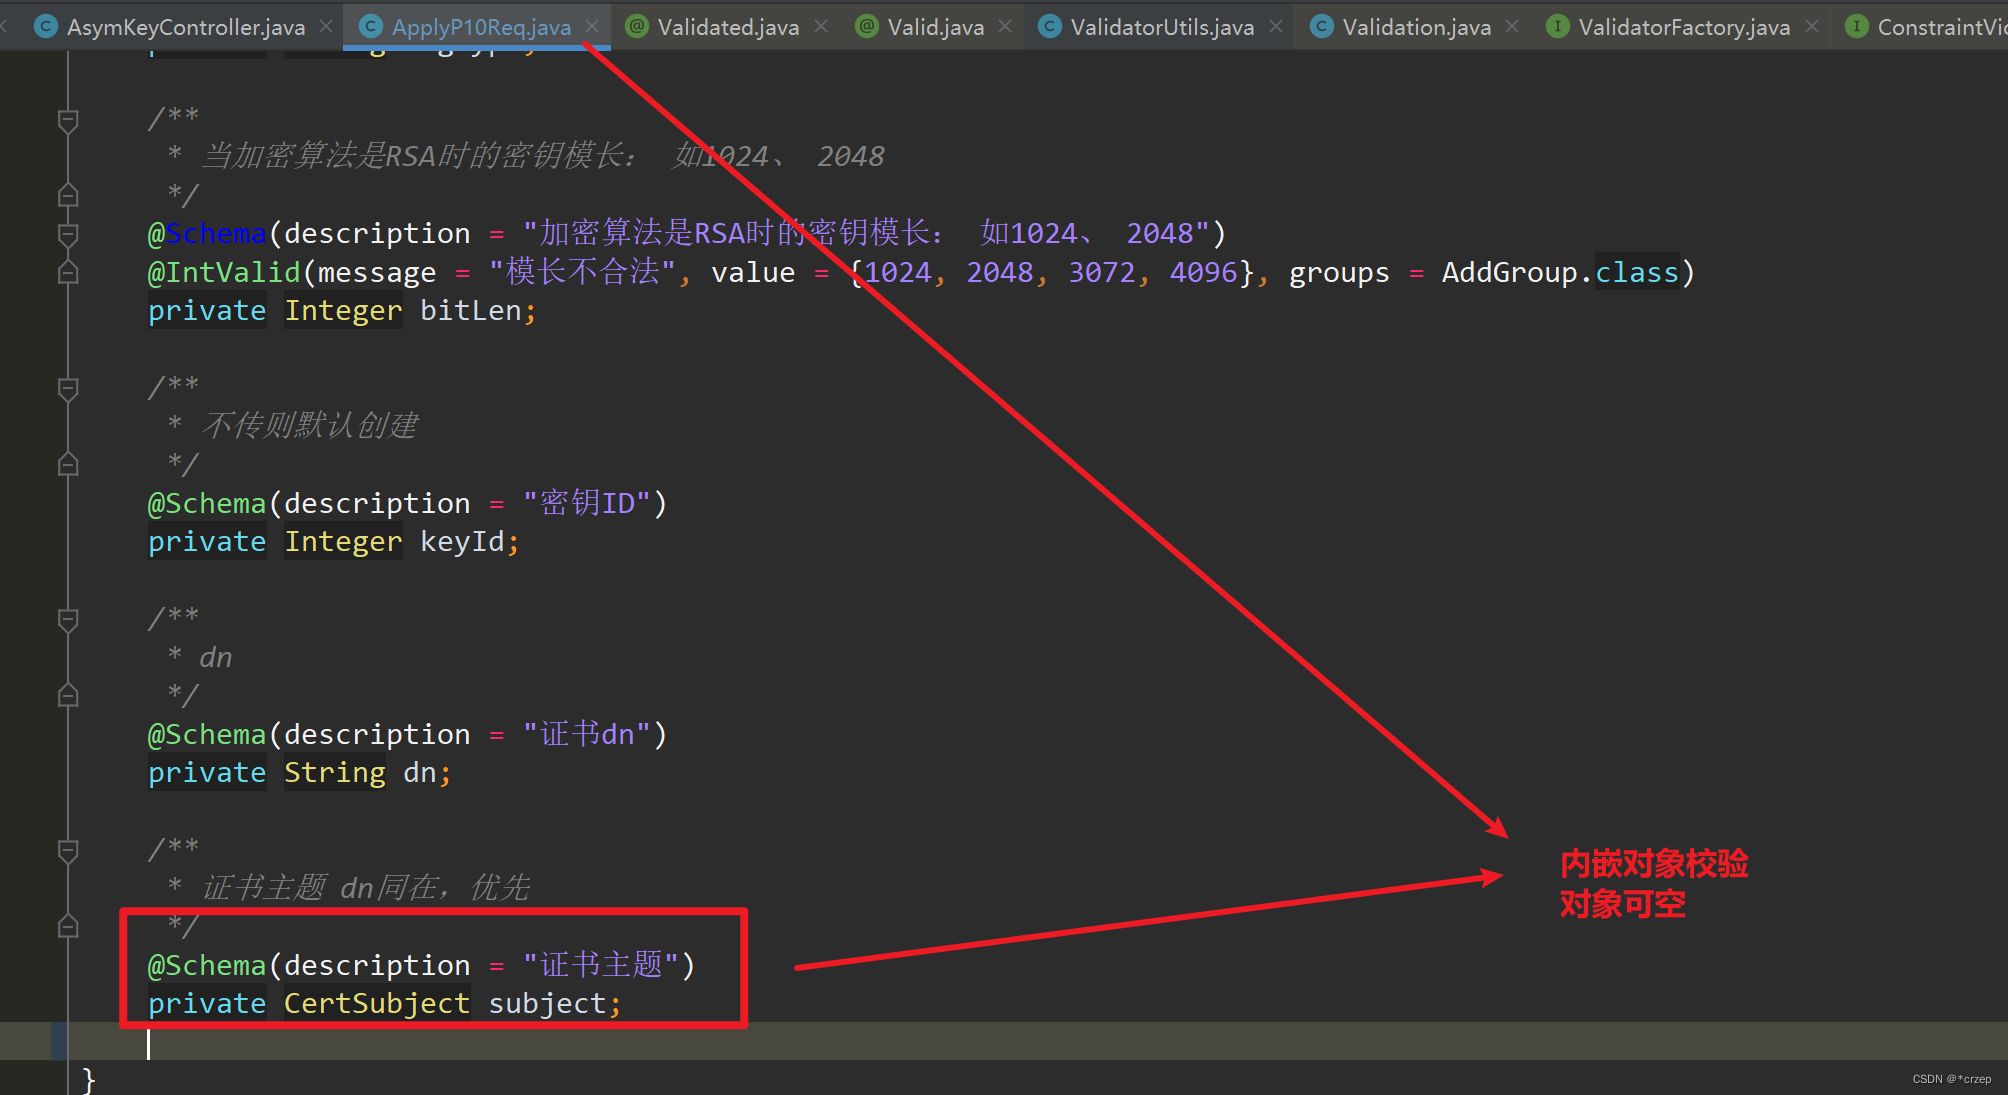Click the interface icon on ValidatorFactory.java tab

coord(1557,27)
